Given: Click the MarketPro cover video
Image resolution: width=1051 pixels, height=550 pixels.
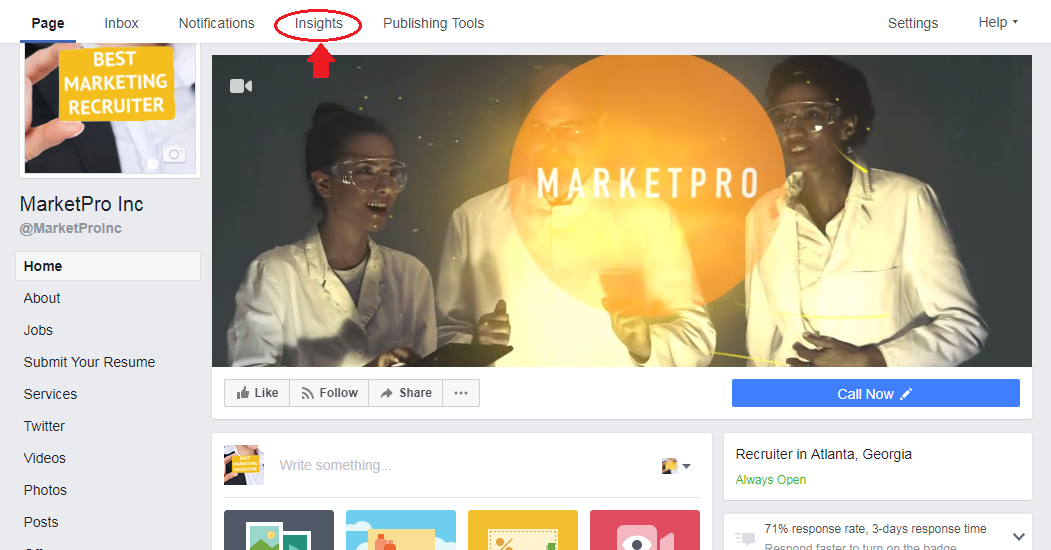Looking at the screenshot, I should pos(622,210).
